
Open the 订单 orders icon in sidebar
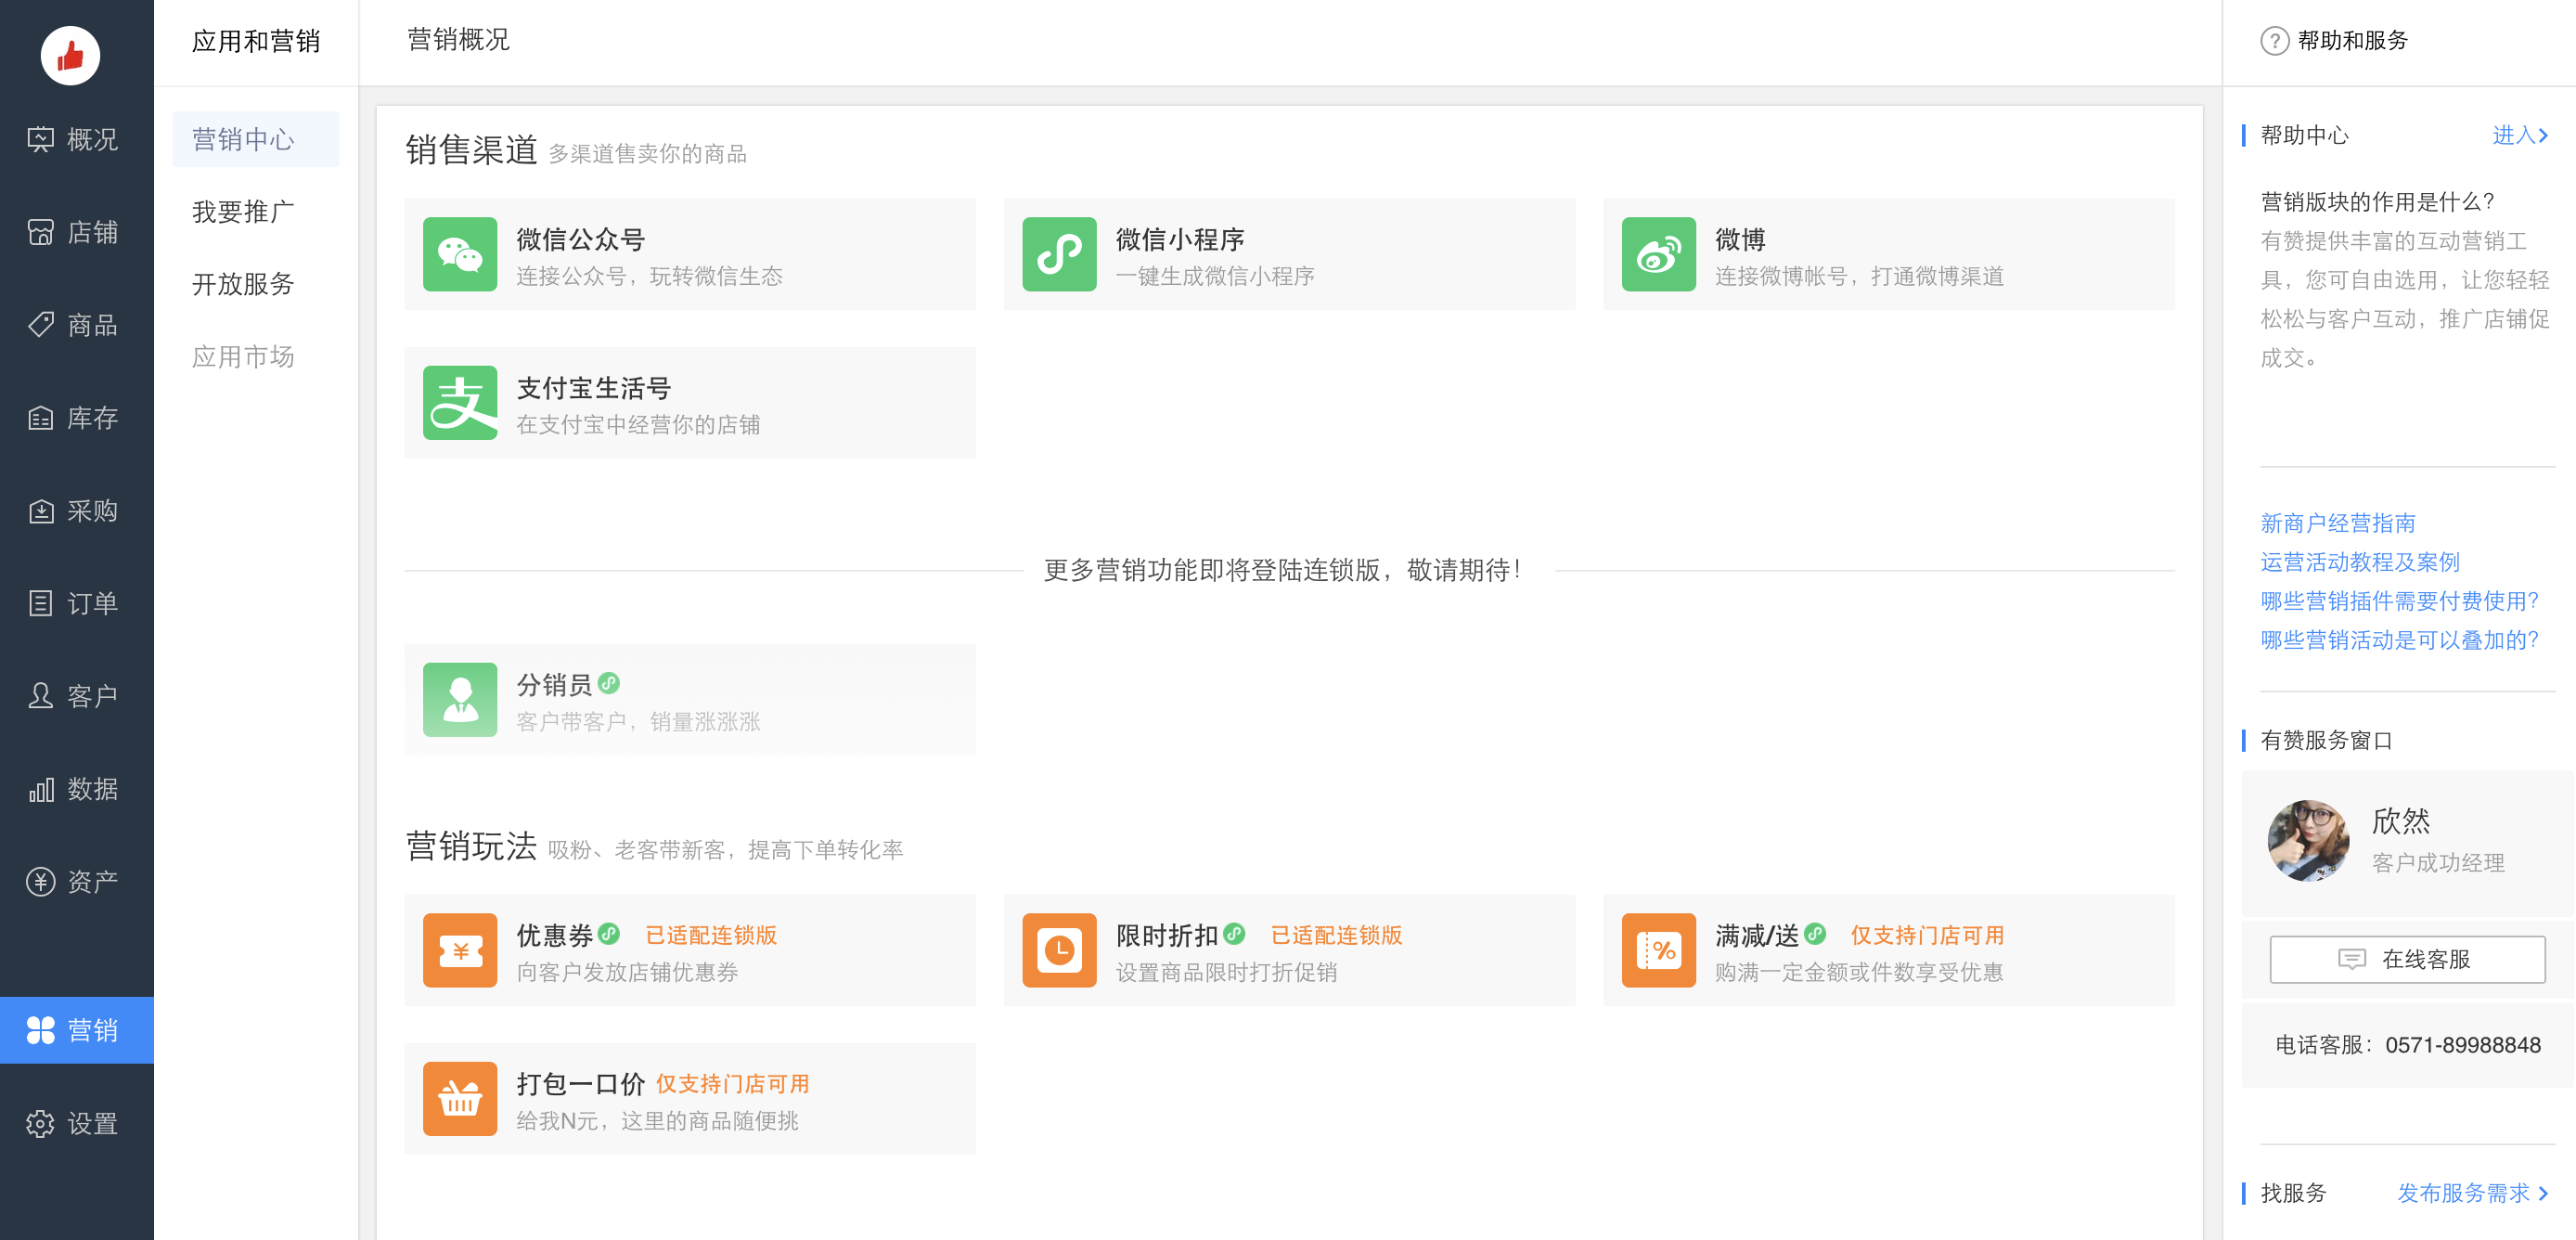(x=40, y=603)
